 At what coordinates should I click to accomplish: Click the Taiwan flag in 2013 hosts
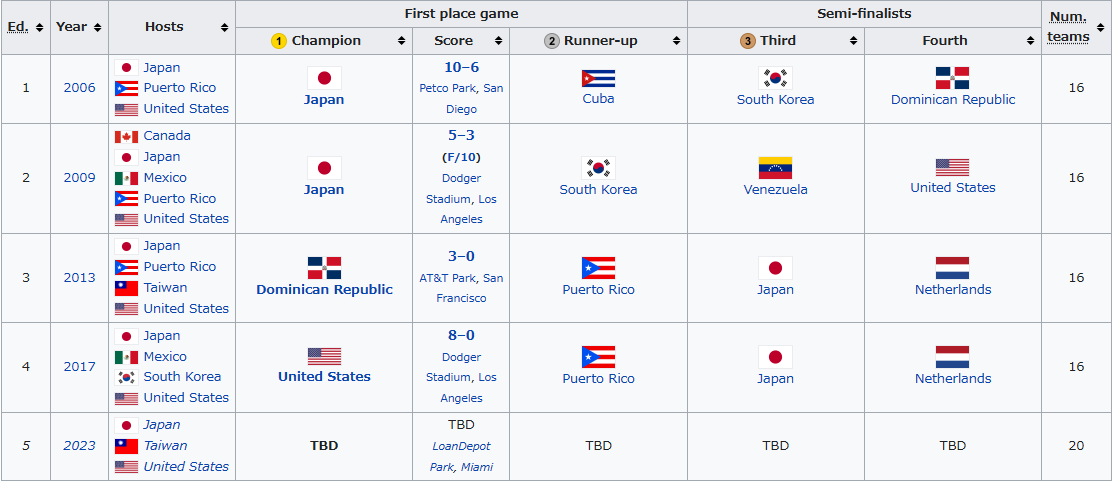pos(126,288)
